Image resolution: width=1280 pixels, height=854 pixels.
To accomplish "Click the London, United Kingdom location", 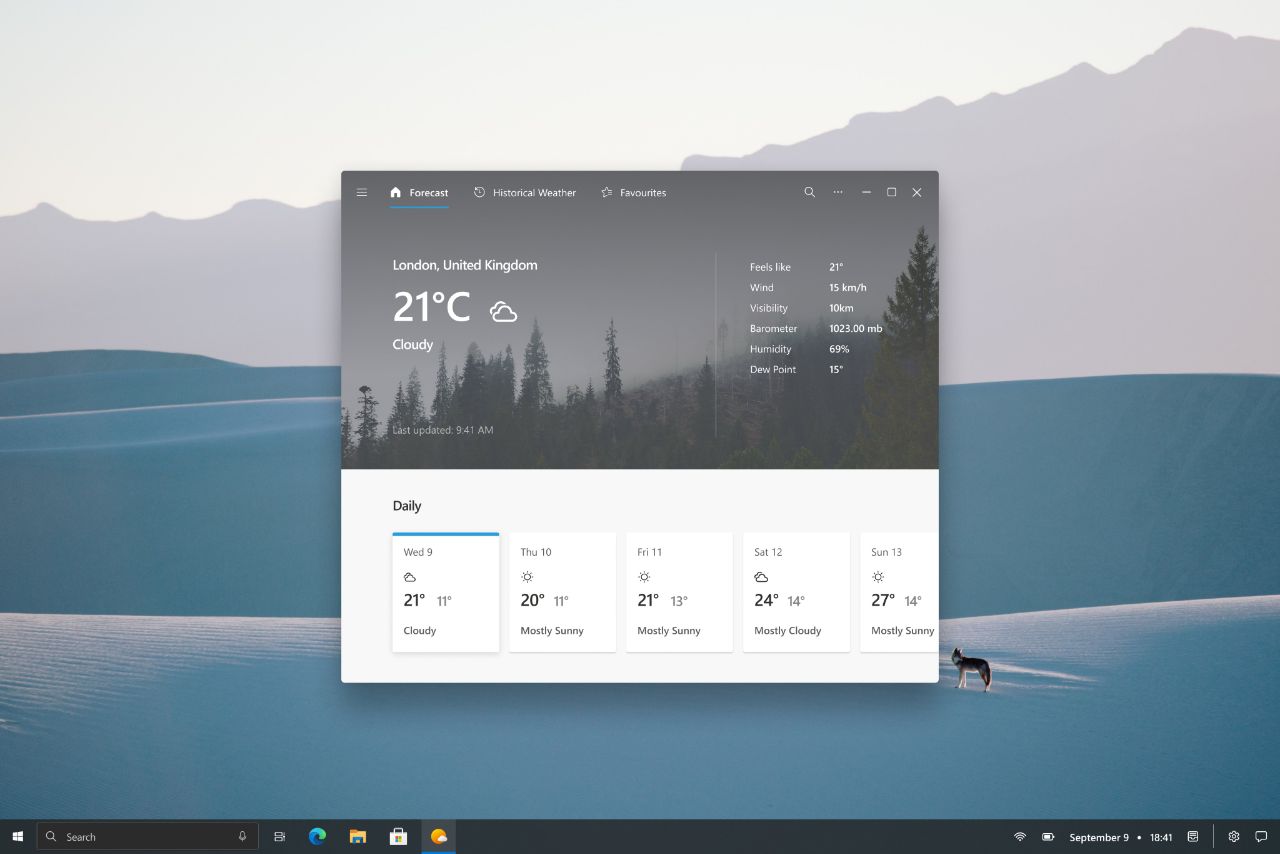I will (x=465, y=265).
